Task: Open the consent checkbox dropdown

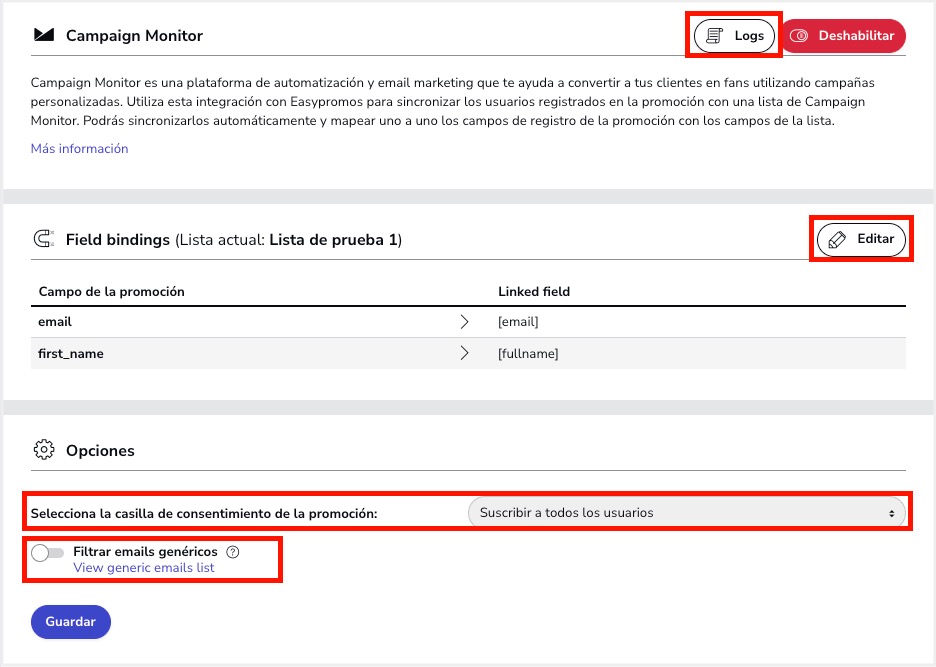Action: click(x=686, y=513)
